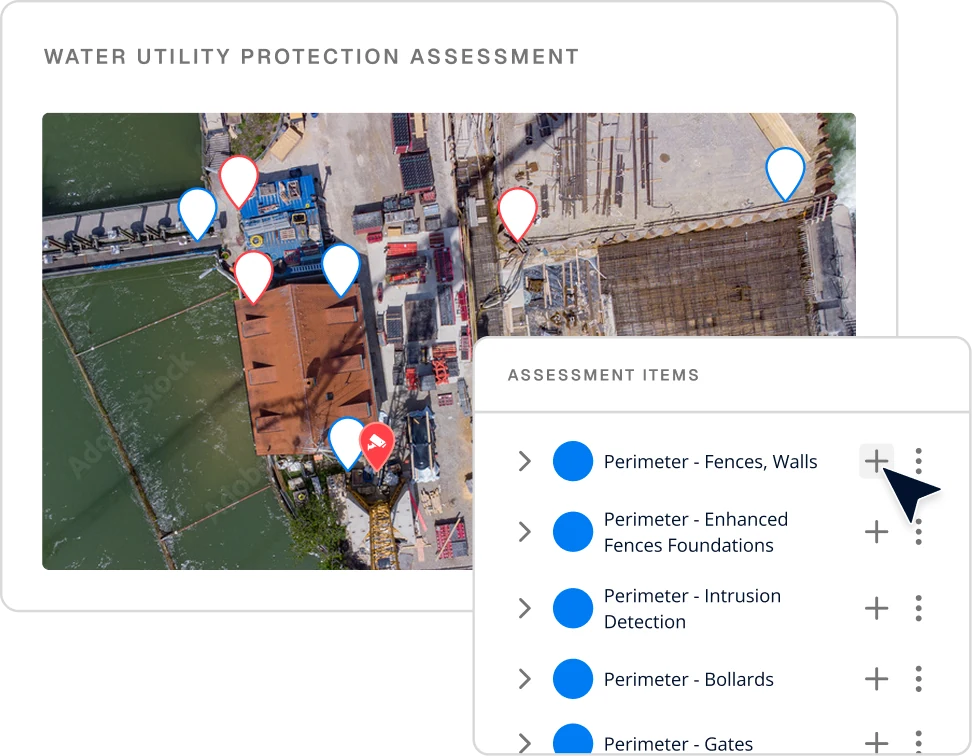The width and height of the screenshot is (972, 756).
Task: Click blue circle for Perimeter - Fences, Walls
Action: (573, 461)
